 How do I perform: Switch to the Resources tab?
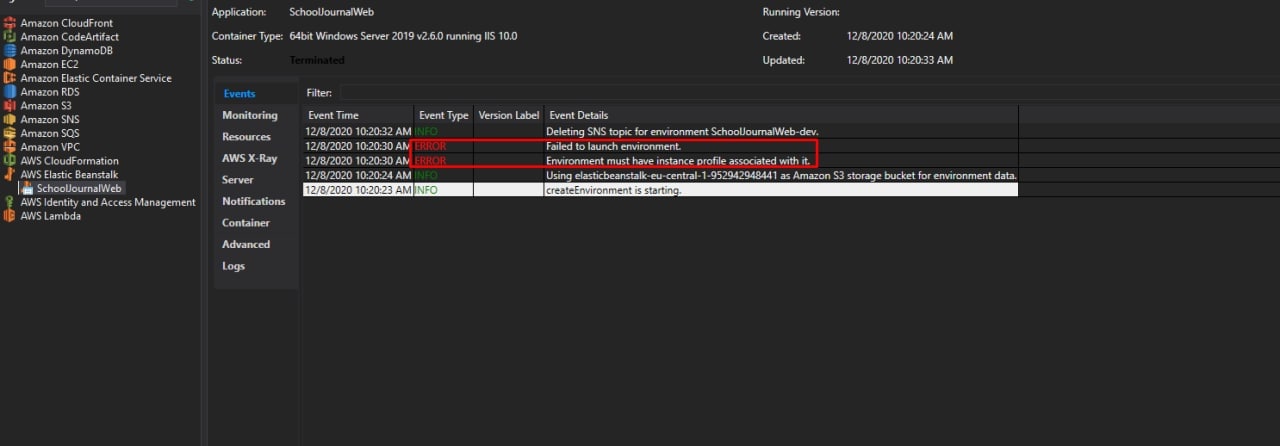246,137
